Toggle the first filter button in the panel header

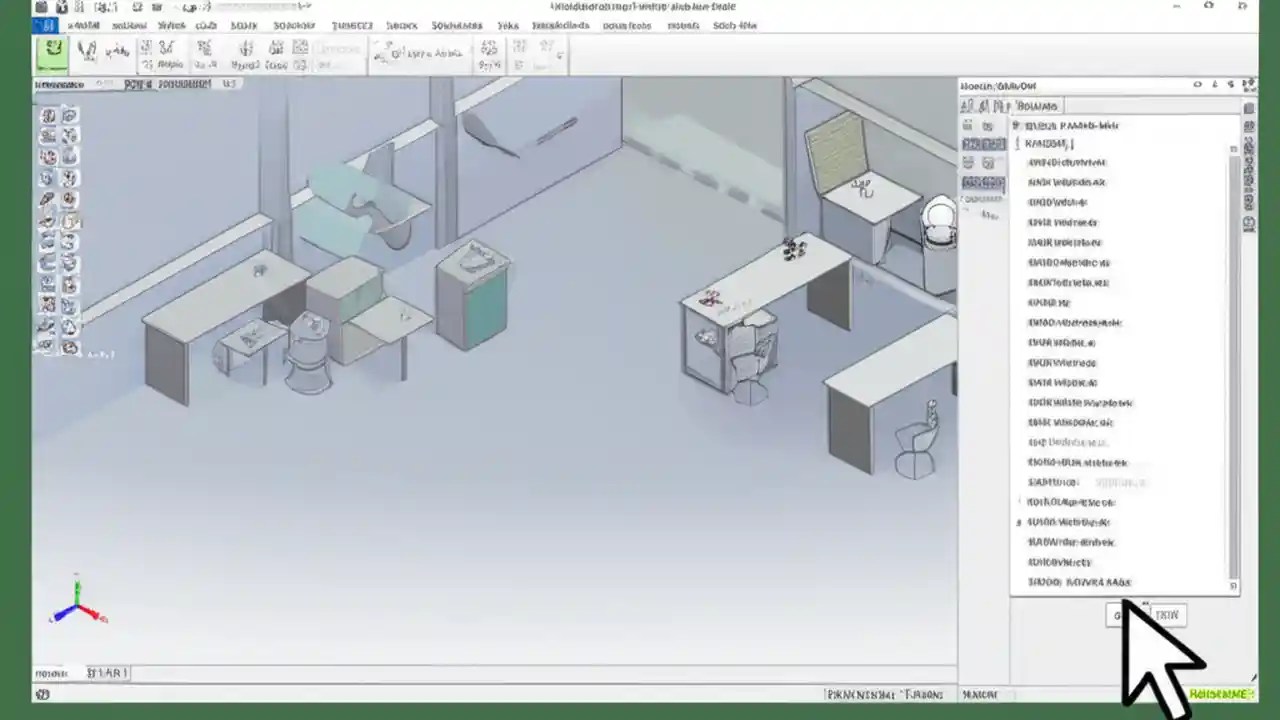click(x=966, y=106)
